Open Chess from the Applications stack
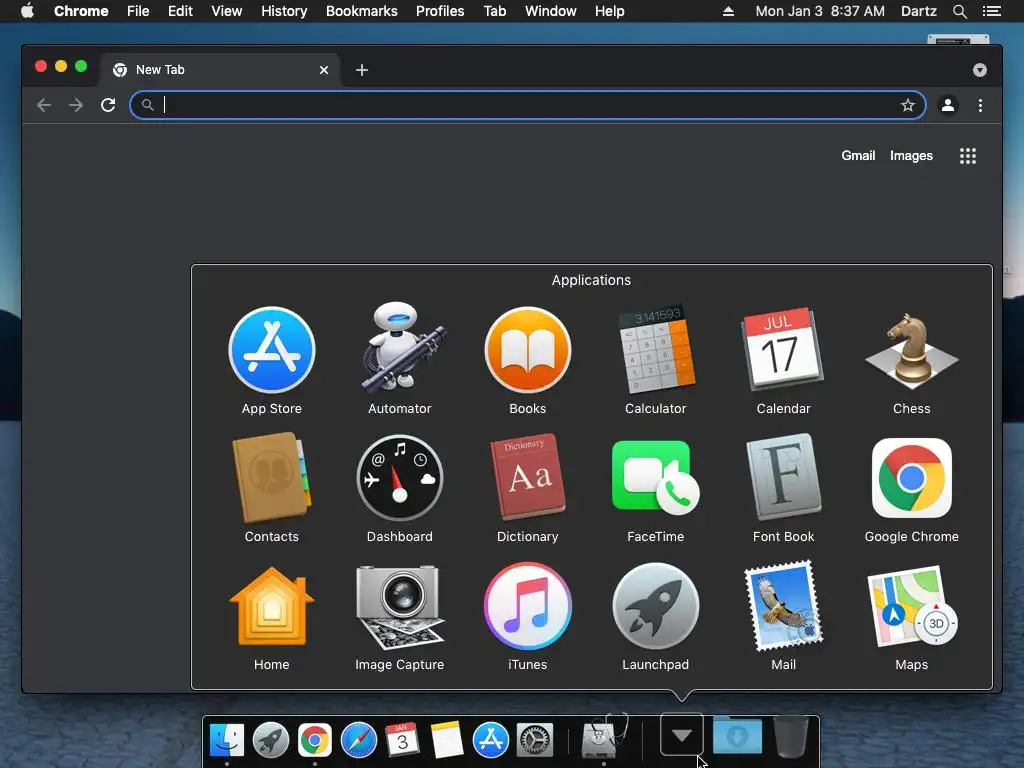This screenshot has height=768, width=1024. (x=912, y=350)
